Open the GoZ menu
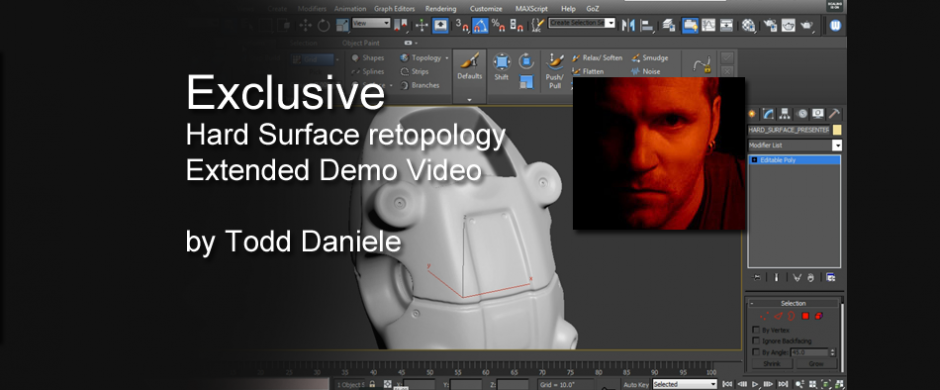Image resolution: width=940 pixels, height=390 pixels. point(592,9)
